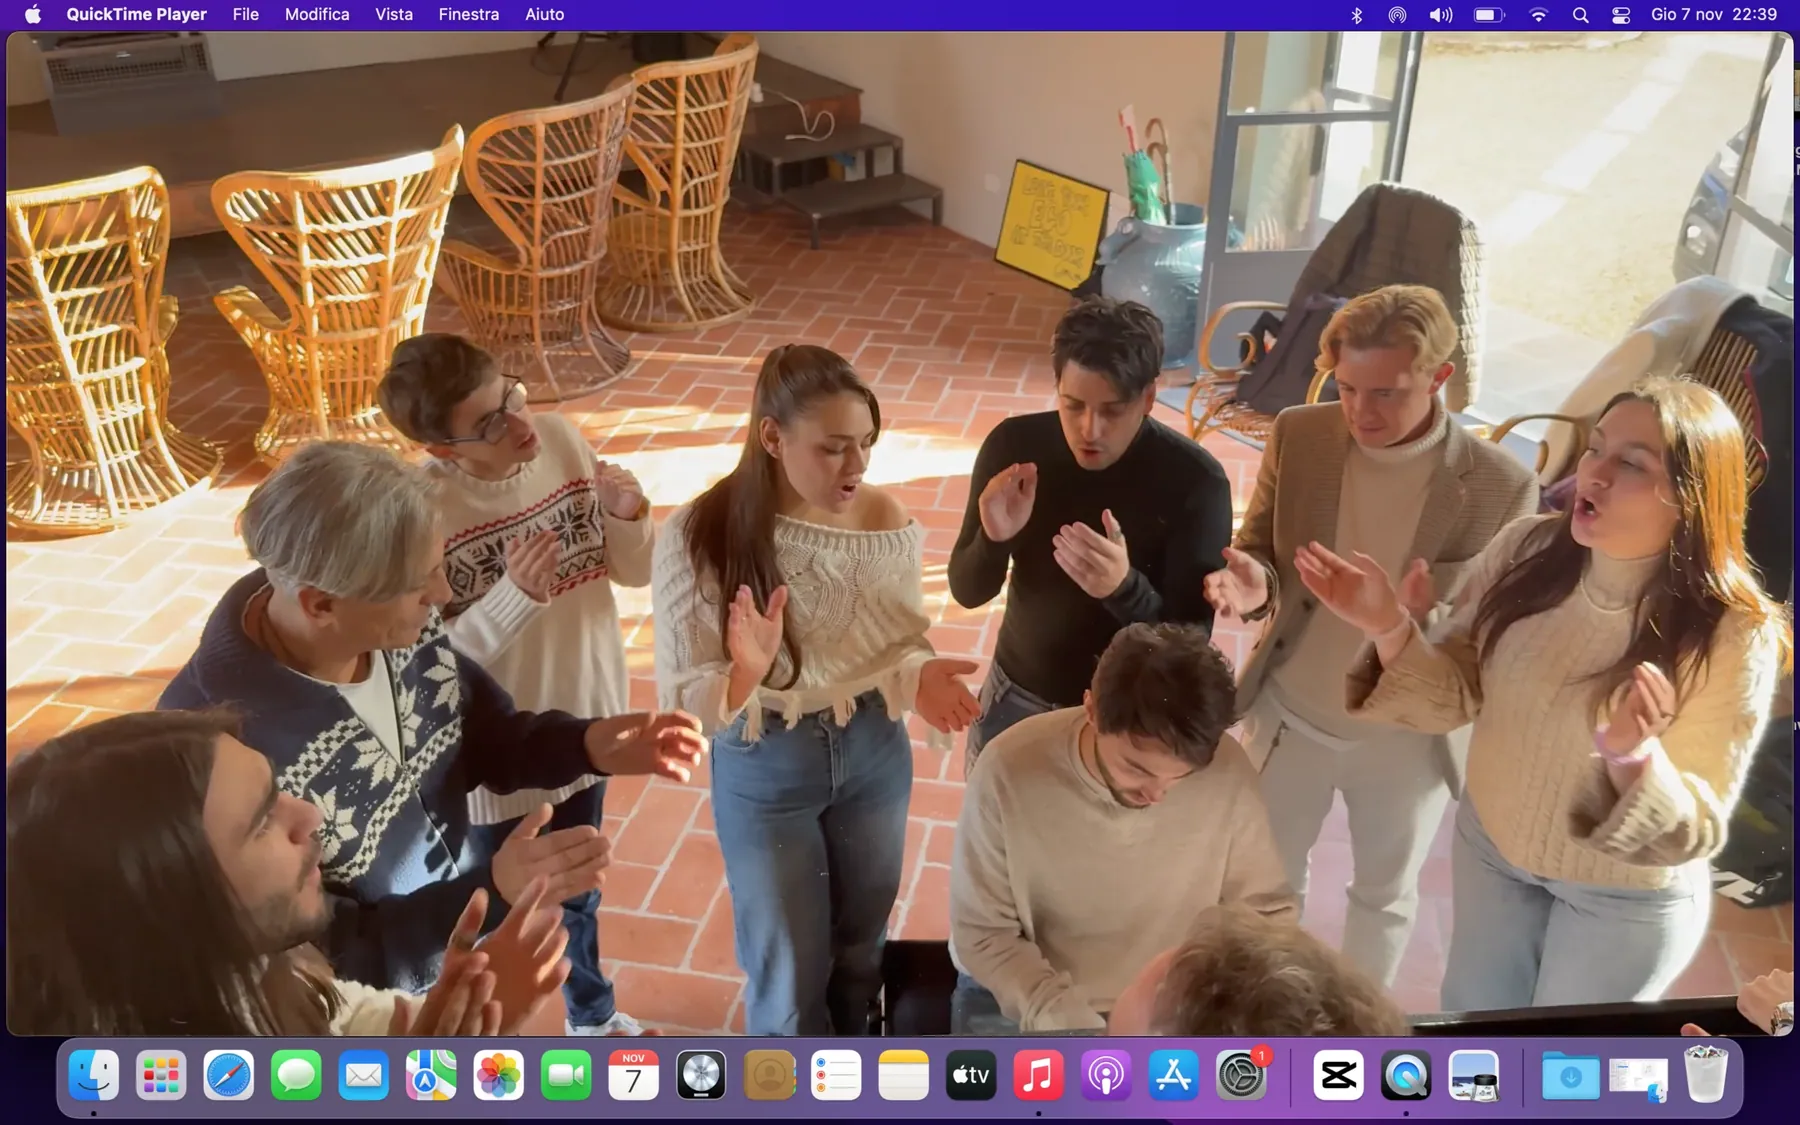Open the Apple menu
This screenshot has width=1800, height=1125.
coord(32,14)
